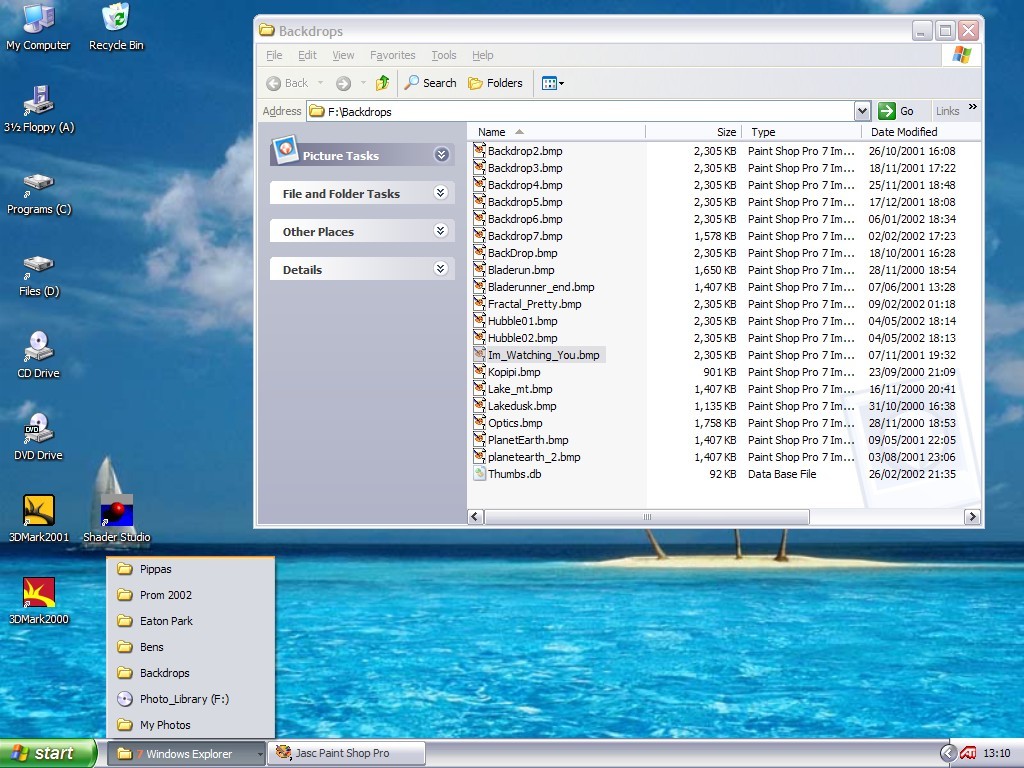Open the Help menu
The image size is (1024, 768).
click(483, 55)
